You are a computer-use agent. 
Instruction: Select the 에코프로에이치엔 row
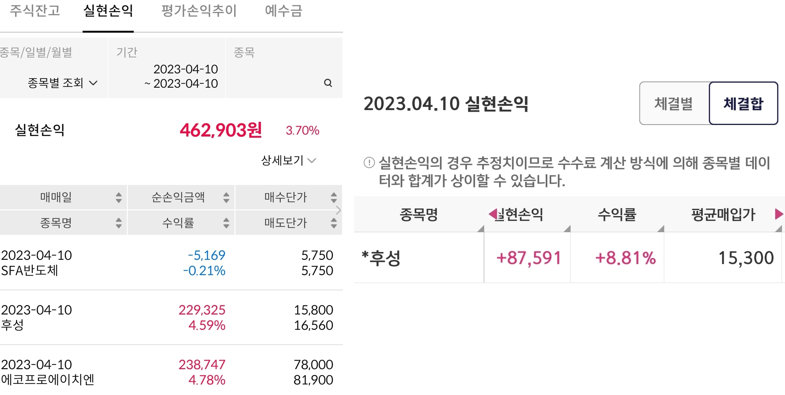[x=171, y=372]
